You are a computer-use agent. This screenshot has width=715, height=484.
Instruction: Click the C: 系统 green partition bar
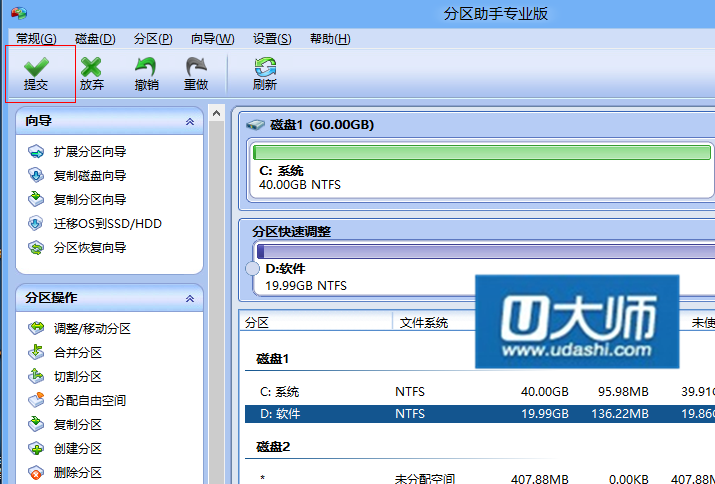pyautogui.click(x=480, y=153)
